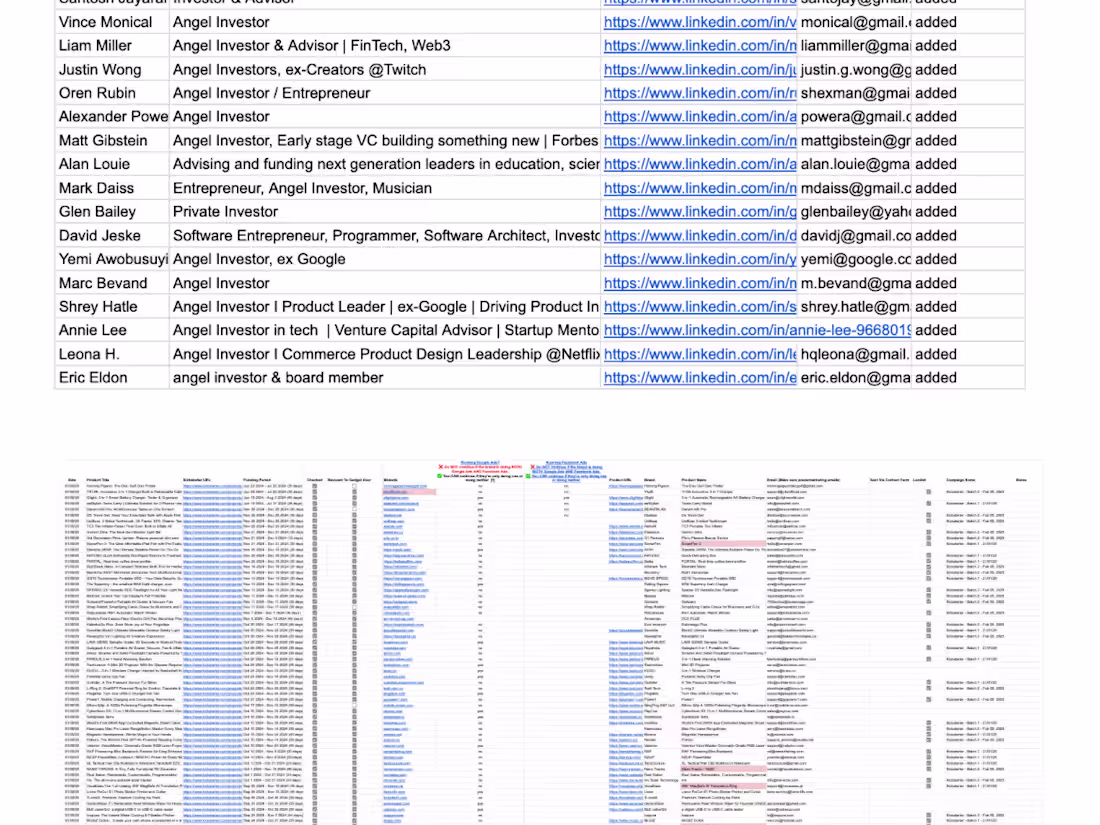Screen dimensions: 1100x825
Task: Follow Shrey Hatle's LinkedIn link
Action: pos(699,307)
